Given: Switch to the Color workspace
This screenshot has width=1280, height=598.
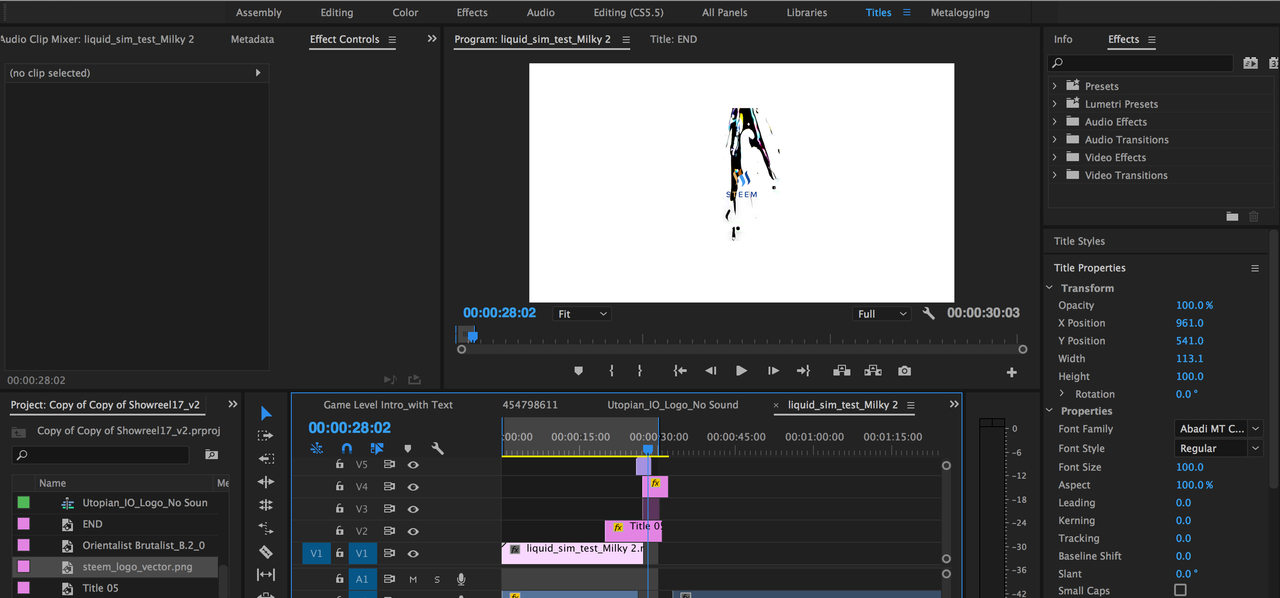Looking at the screenshot, I should [405, 13].
